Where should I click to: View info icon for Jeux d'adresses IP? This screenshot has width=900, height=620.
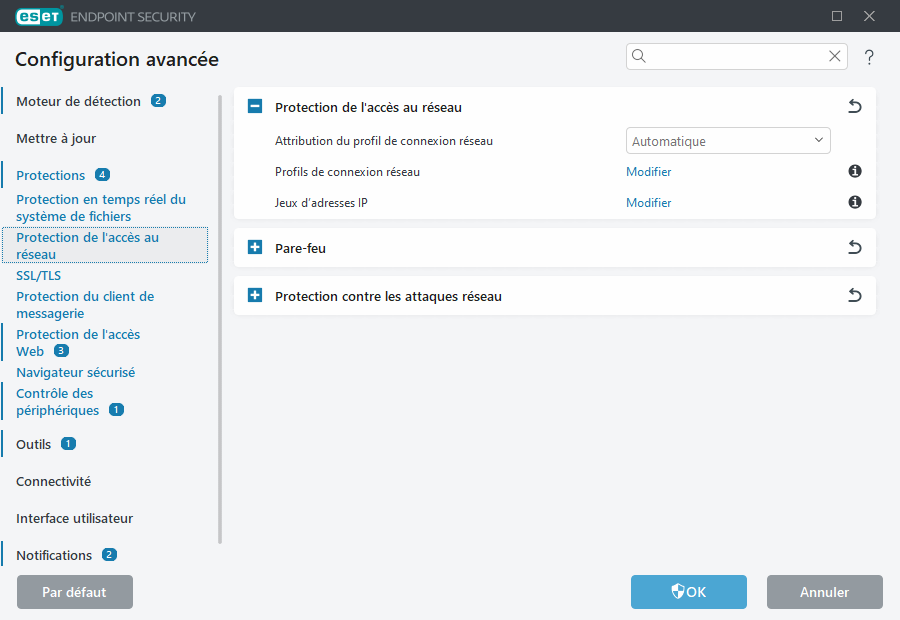coord(854,202)
